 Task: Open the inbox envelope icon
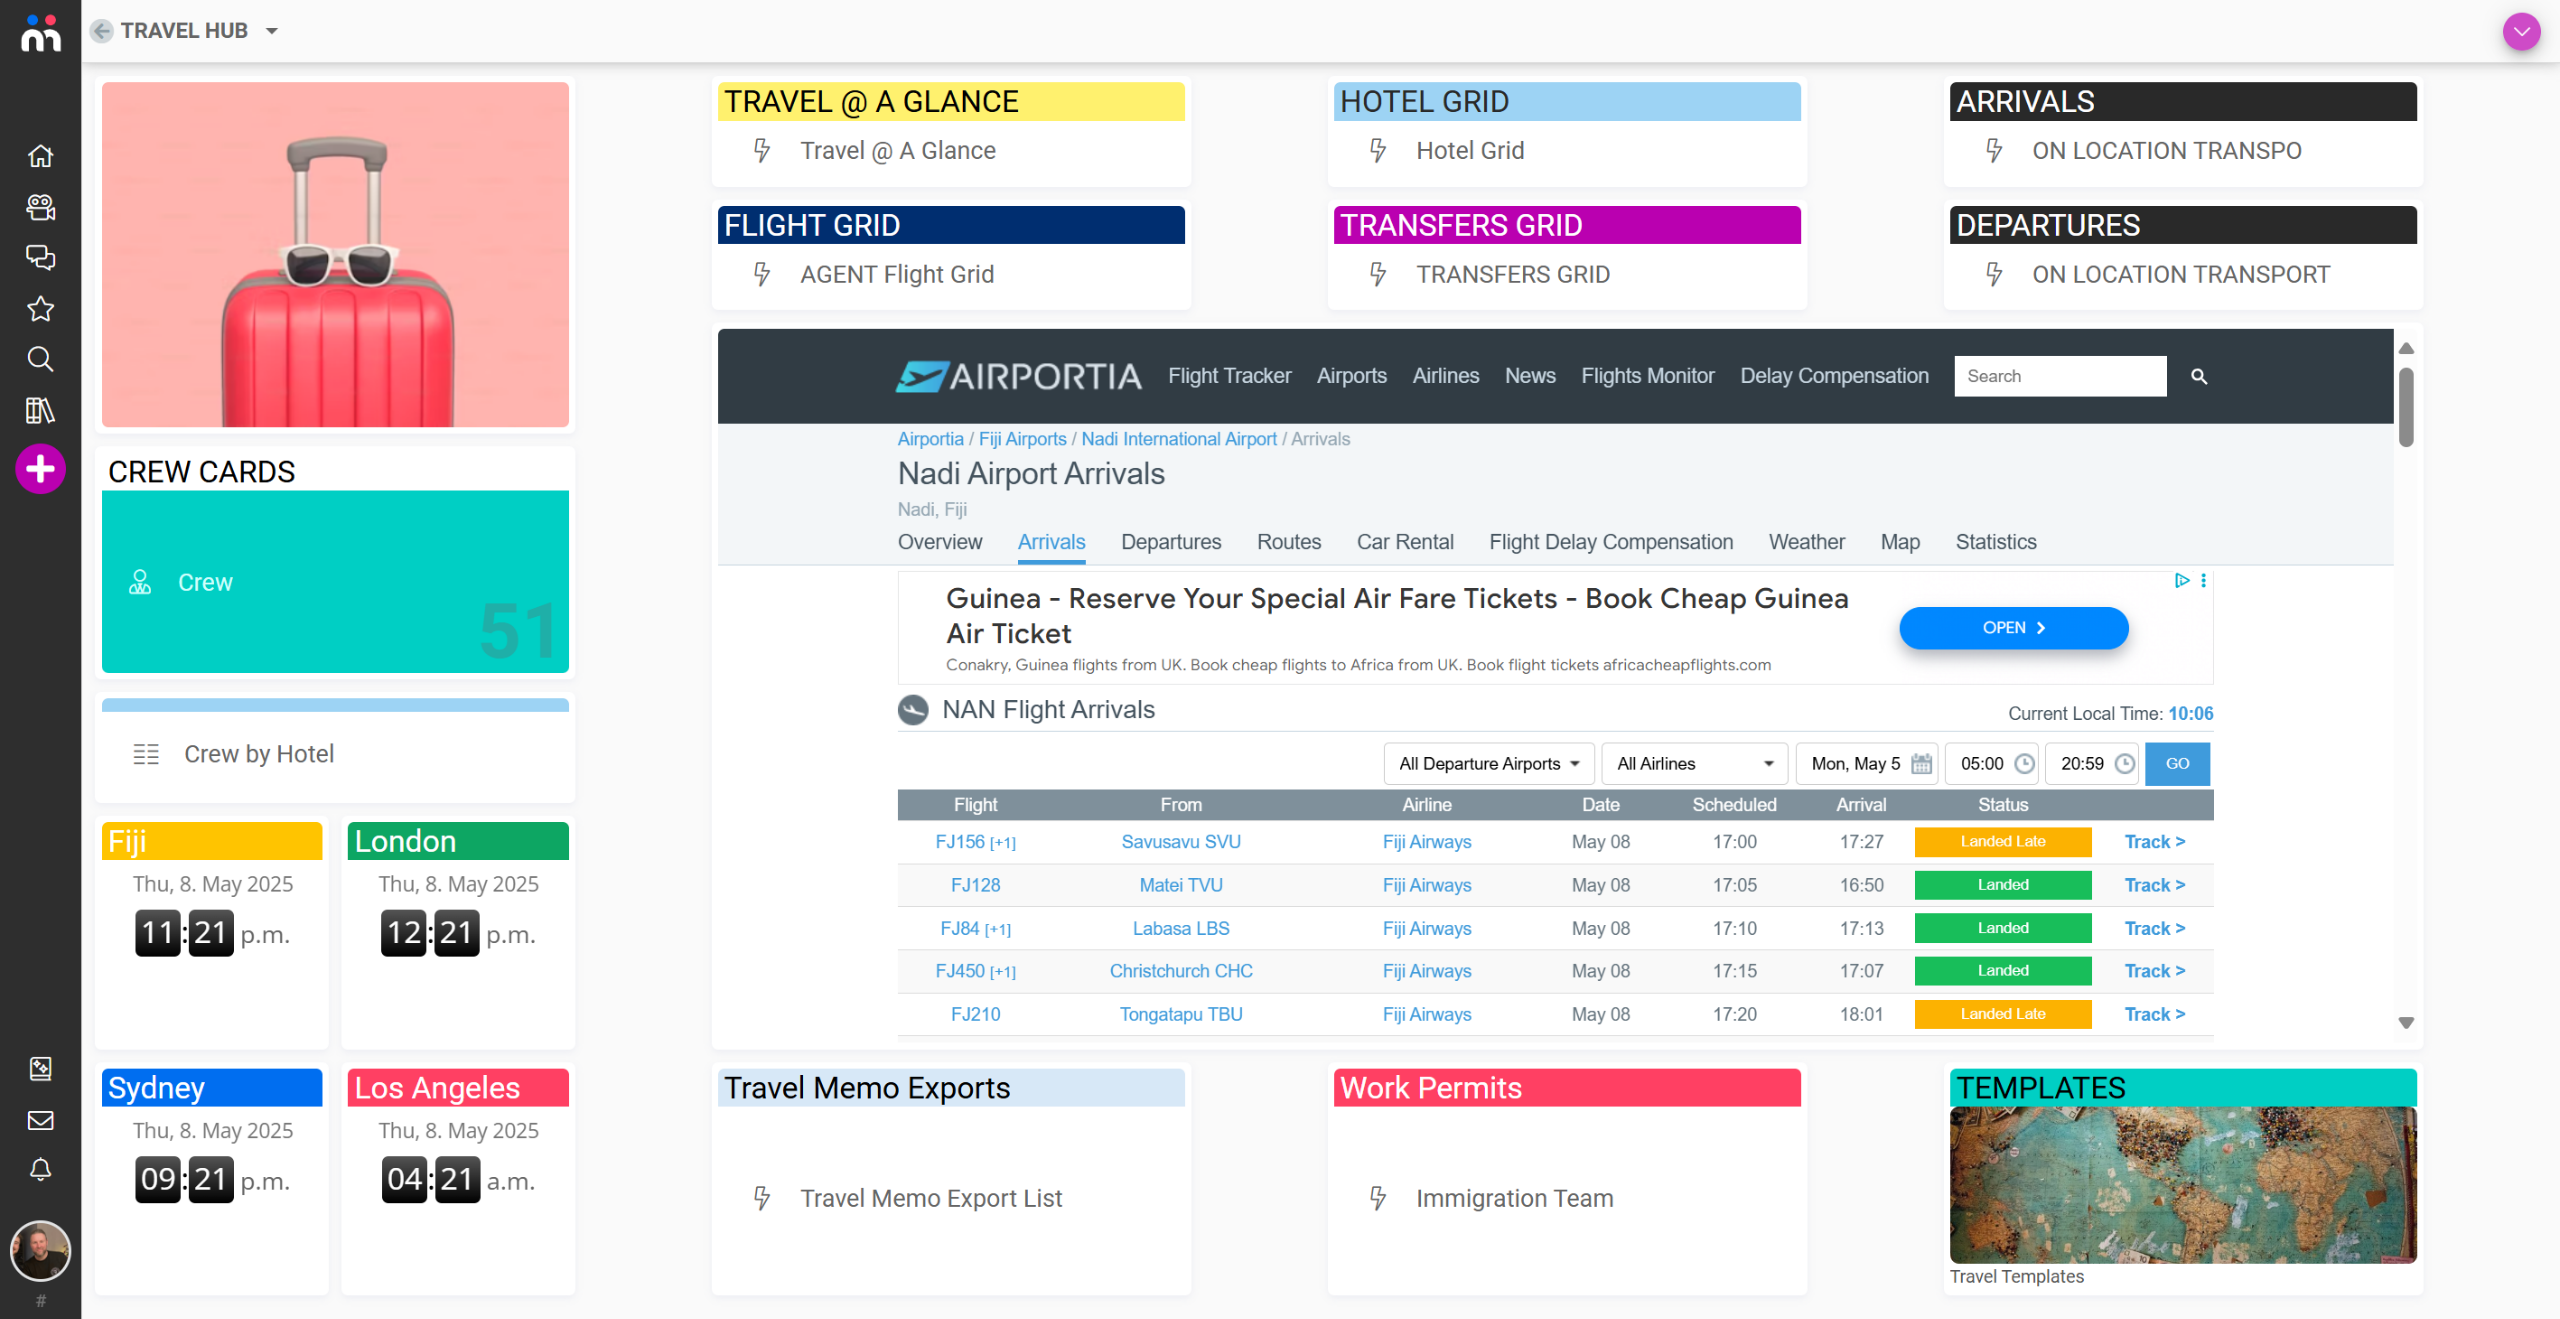[40, 1120]
